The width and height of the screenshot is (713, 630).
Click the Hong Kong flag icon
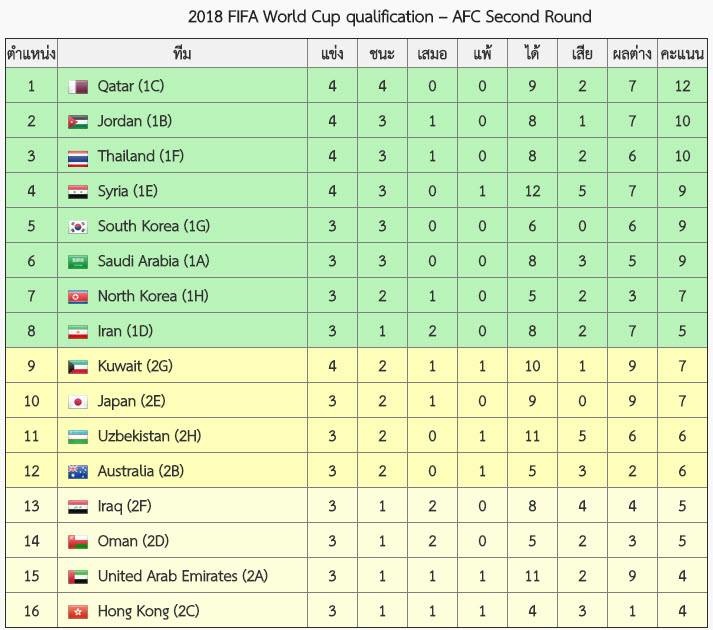pyautogui.click(x=78, y=612)
